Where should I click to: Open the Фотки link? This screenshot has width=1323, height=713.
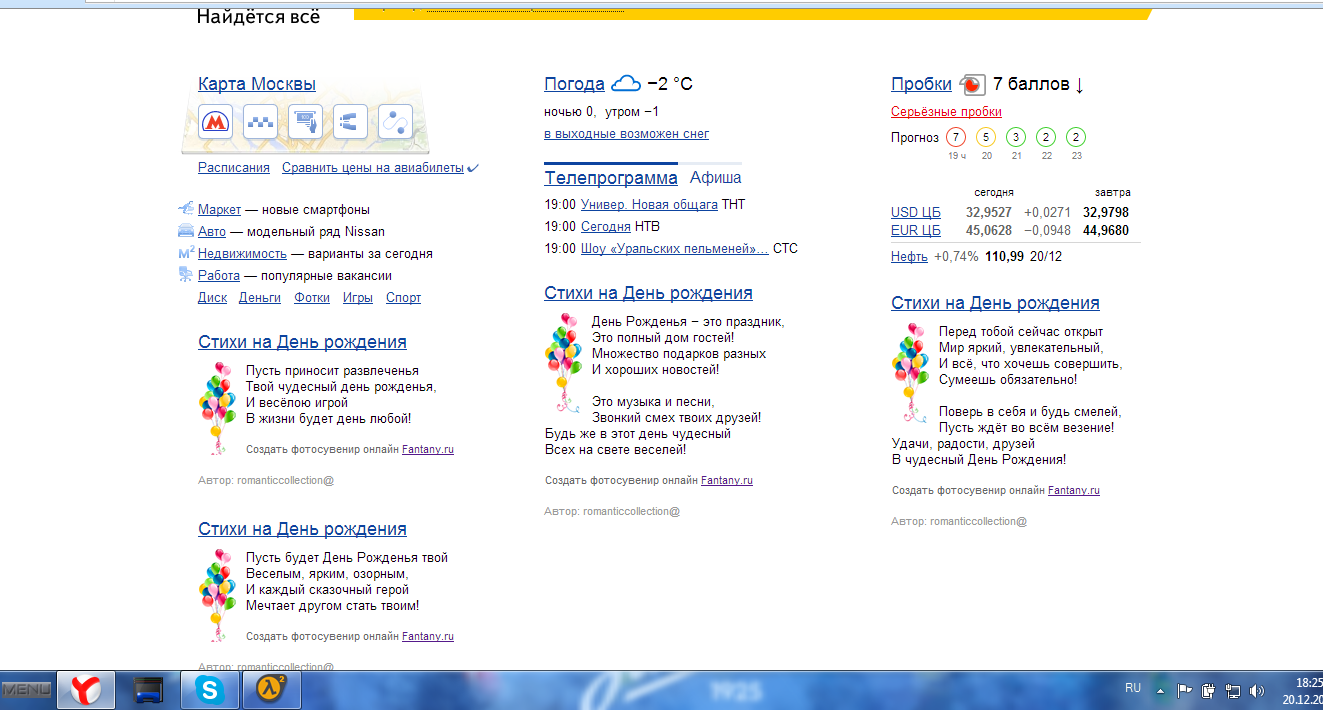(x=312, y=298)
